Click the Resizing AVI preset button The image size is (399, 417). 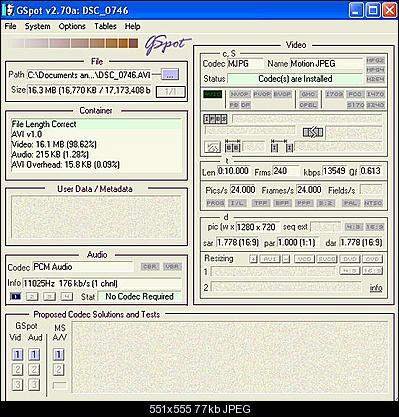pos(269,259)
